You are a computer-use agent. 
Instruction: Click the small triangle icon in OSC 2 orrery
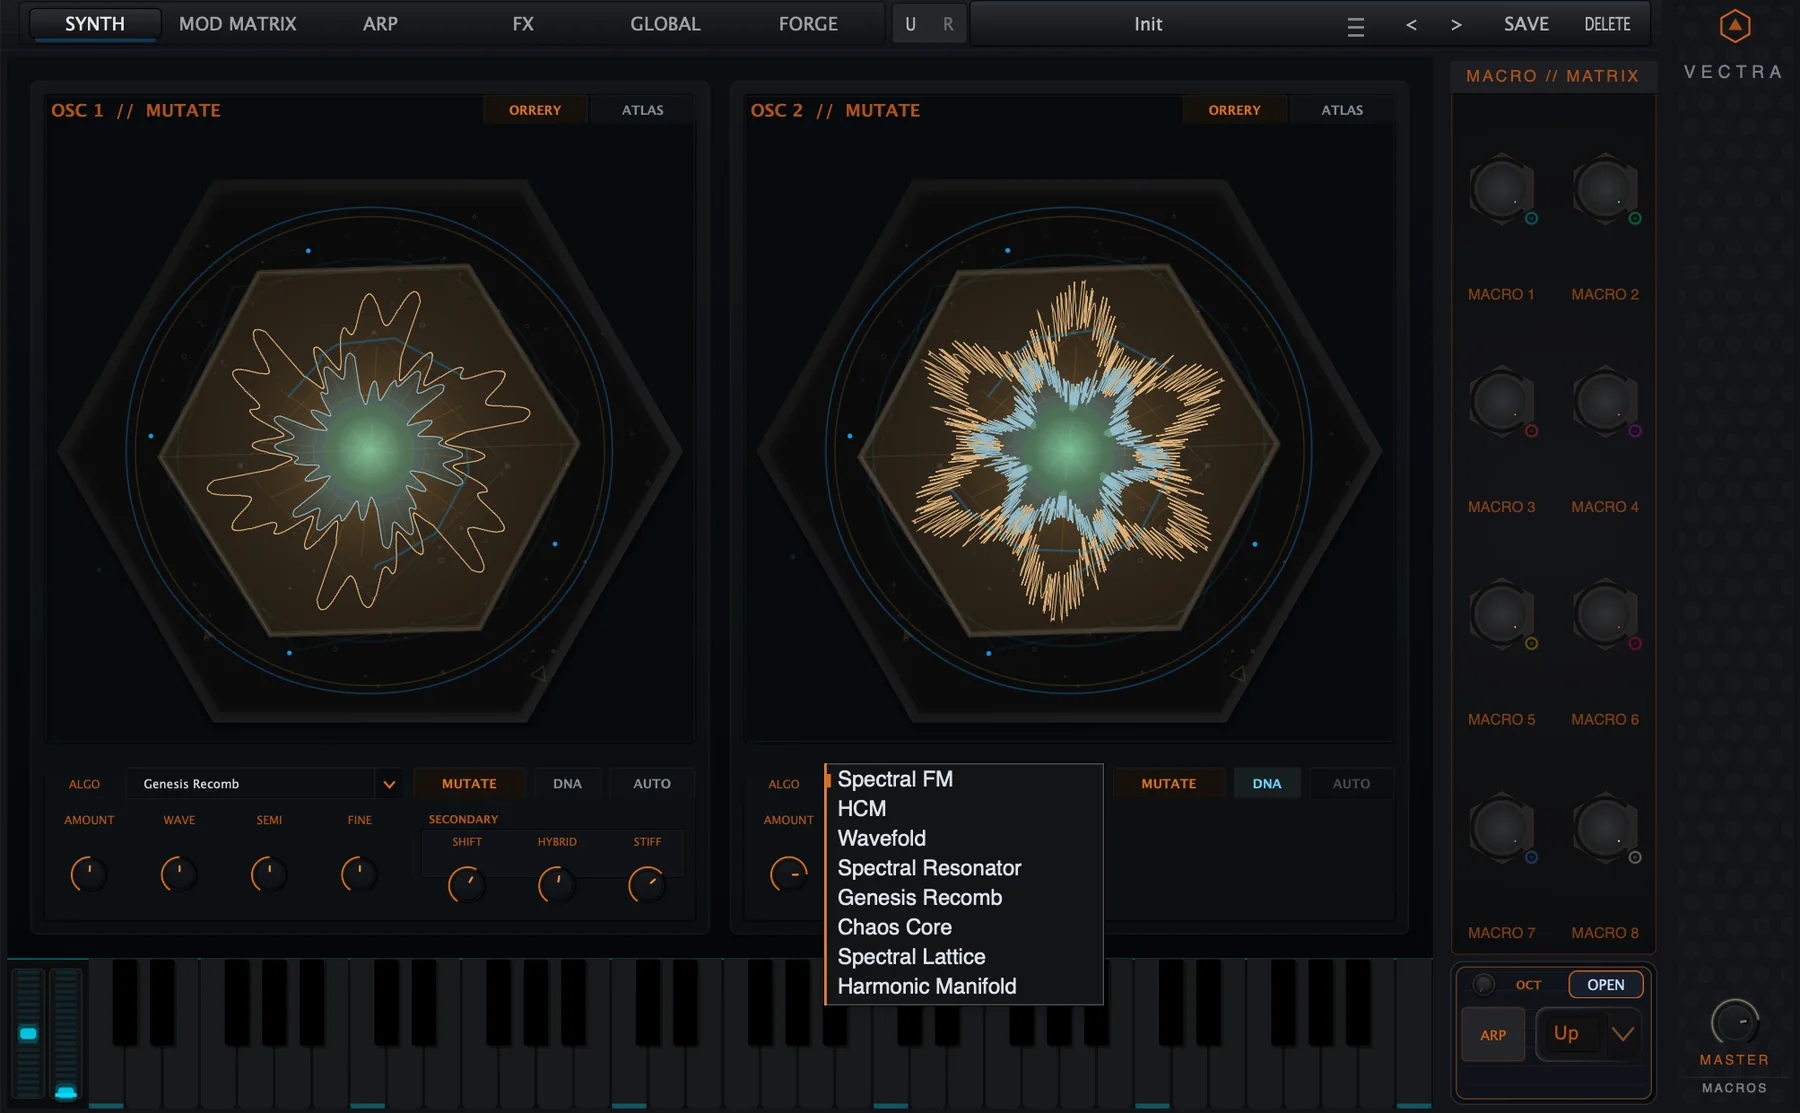click(x=1237, y=673)
